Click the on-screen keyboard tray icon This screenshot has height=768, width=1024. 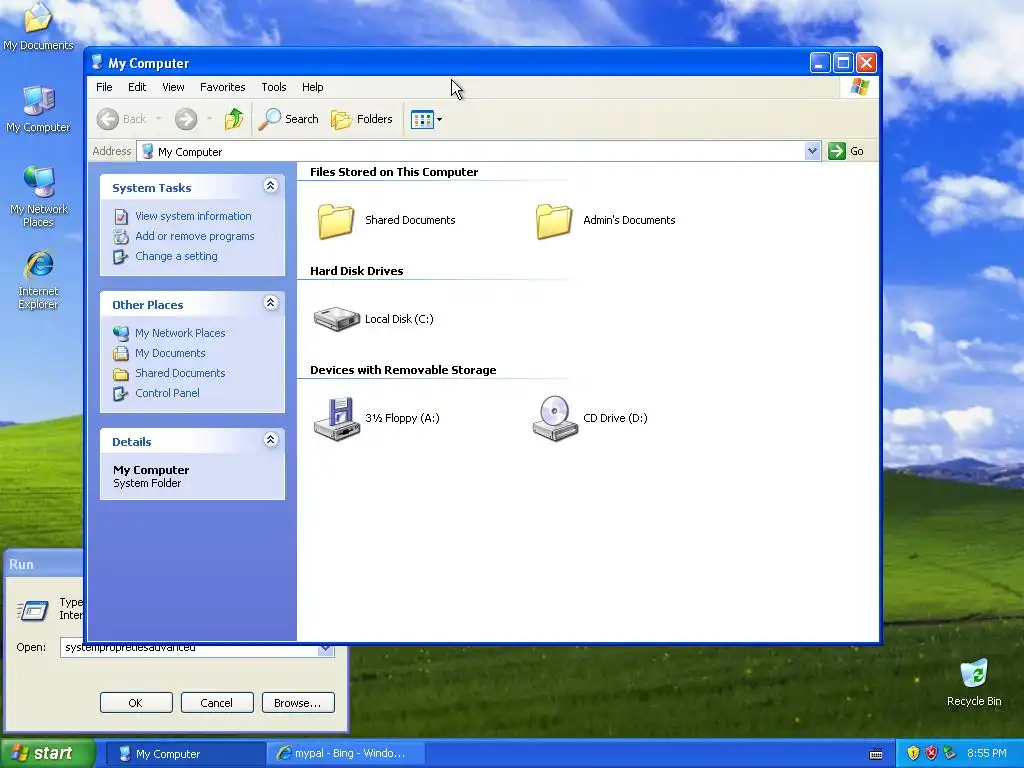pyautogui.click(x=876, y=754)
